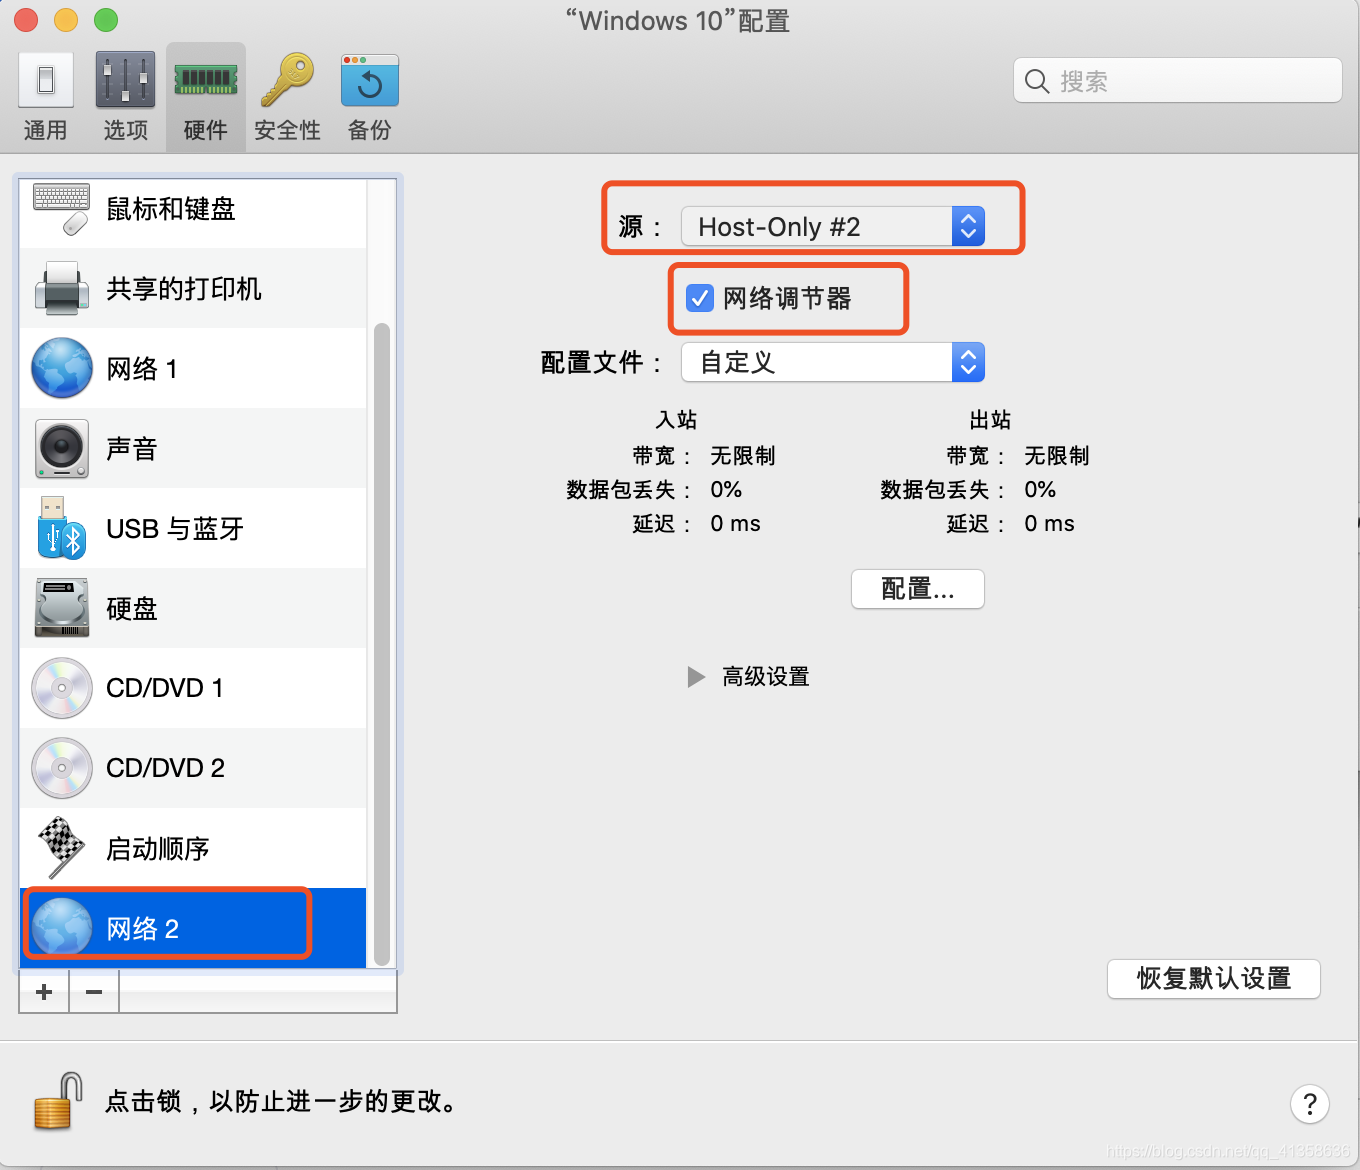Click the disc icon for CD/DVD 2

62,768
